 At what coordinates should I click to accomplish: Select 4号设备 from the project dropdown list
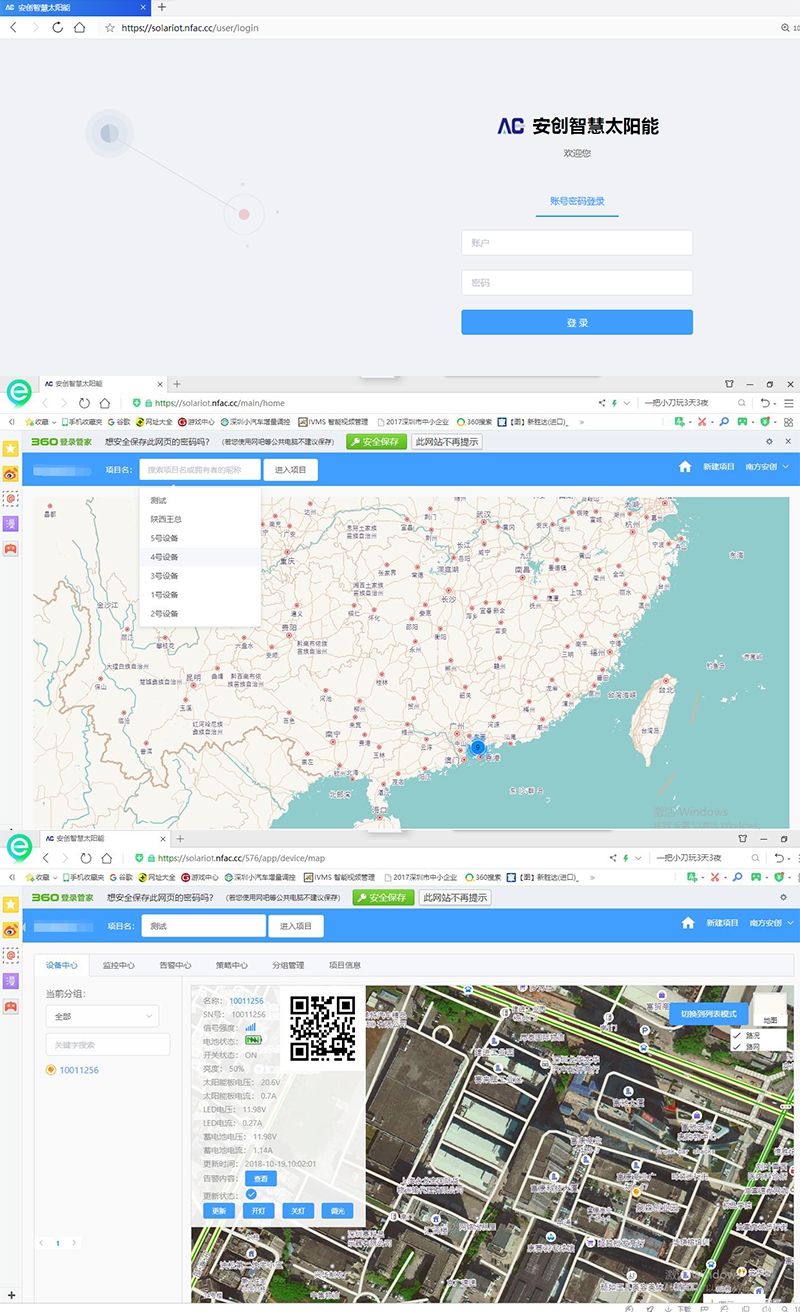(x=165, y=557)
